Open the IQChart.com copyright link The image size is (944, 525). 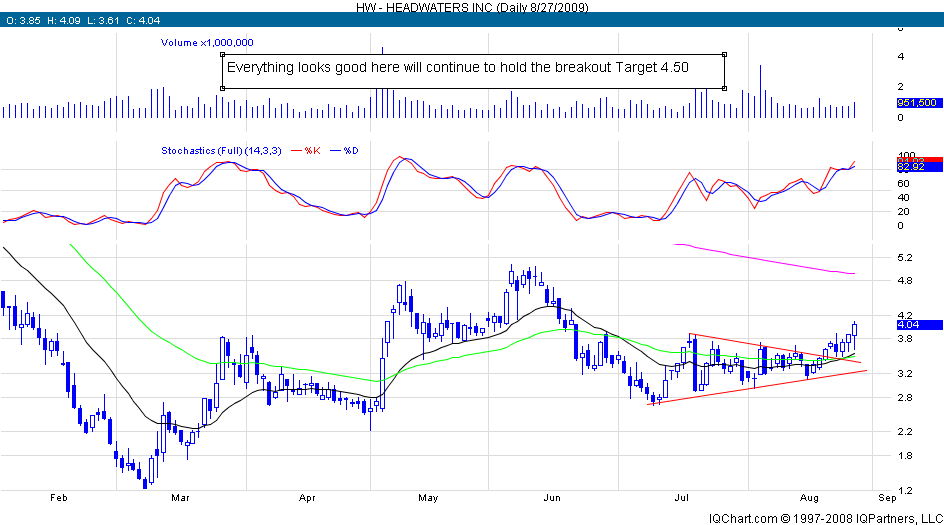tap(825, 518)
